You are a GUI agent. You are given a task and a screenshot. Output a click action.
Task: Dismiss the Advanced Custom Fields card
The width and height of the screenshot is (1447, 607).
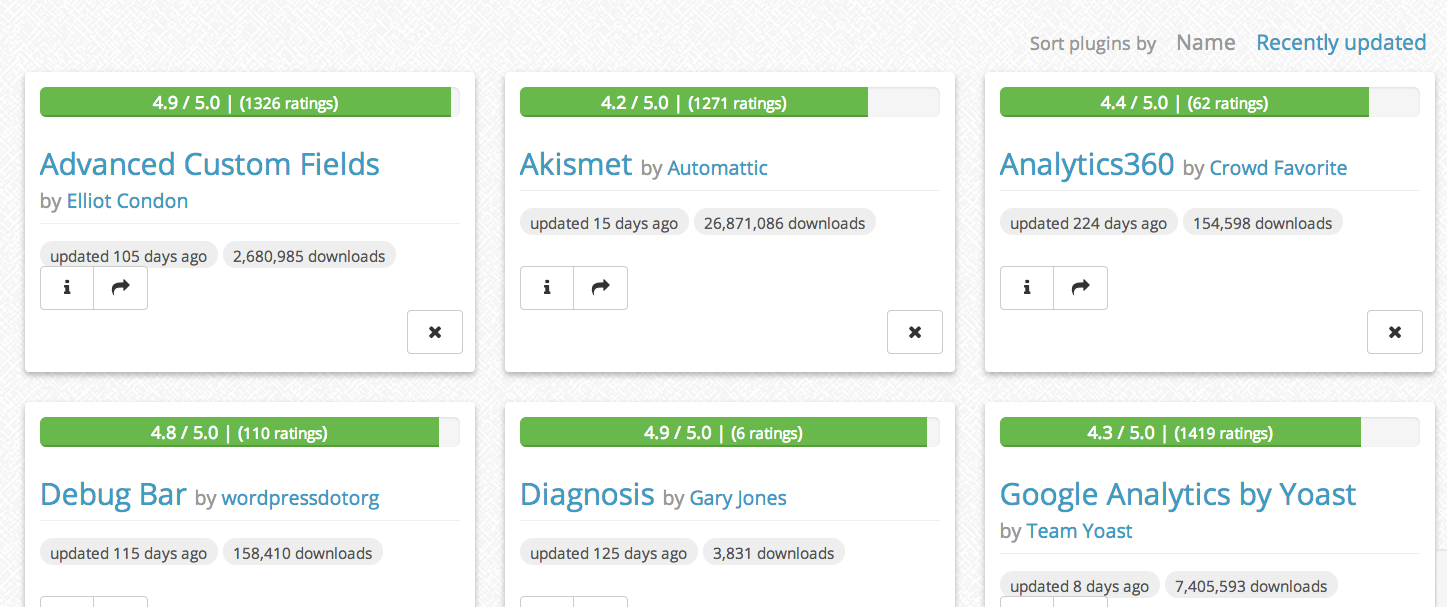pyautogui.click(x=434, y=331)
